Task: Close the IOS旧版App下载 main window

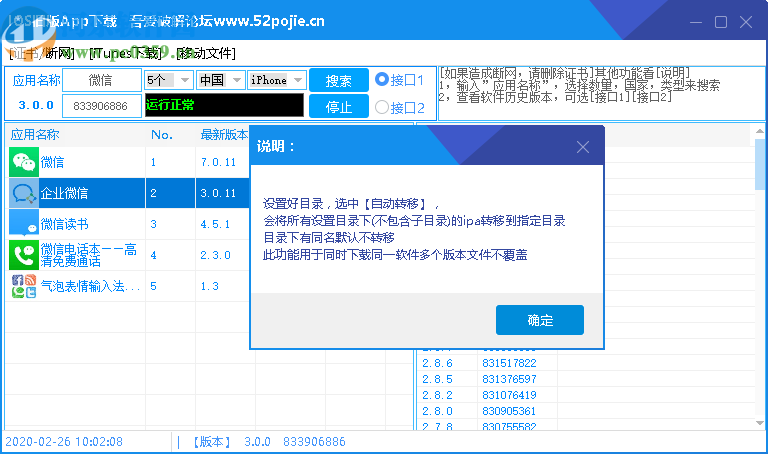Action: click(x=745, y=22)
